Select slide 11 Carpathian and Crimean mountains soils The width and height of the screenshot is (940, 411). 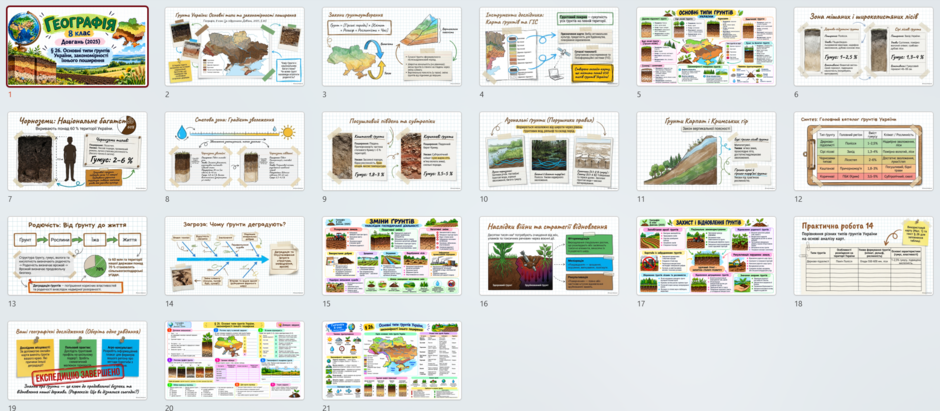(x=706, y=151)
